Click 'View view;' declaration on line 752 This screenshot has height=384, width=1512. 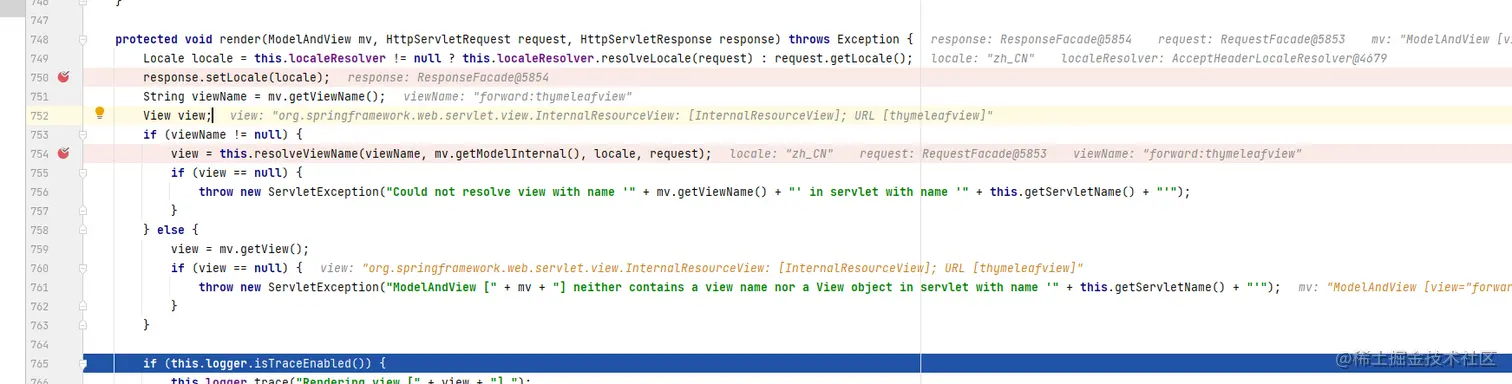click(x=178, y=115)
